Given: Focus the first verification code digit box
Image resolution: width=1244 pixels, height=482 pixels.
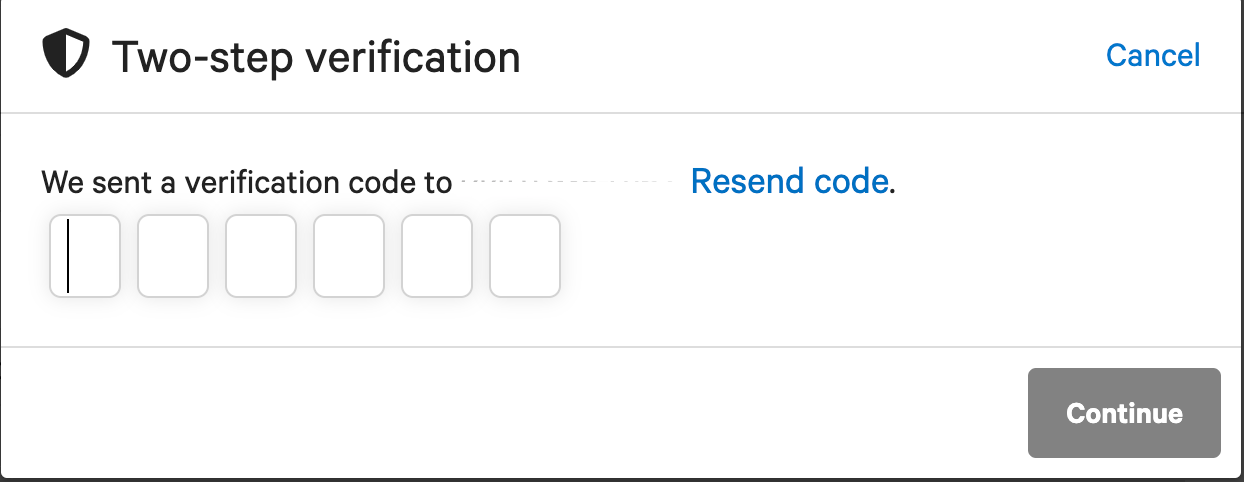Looking at the screenshot, I should coord(85,256).
